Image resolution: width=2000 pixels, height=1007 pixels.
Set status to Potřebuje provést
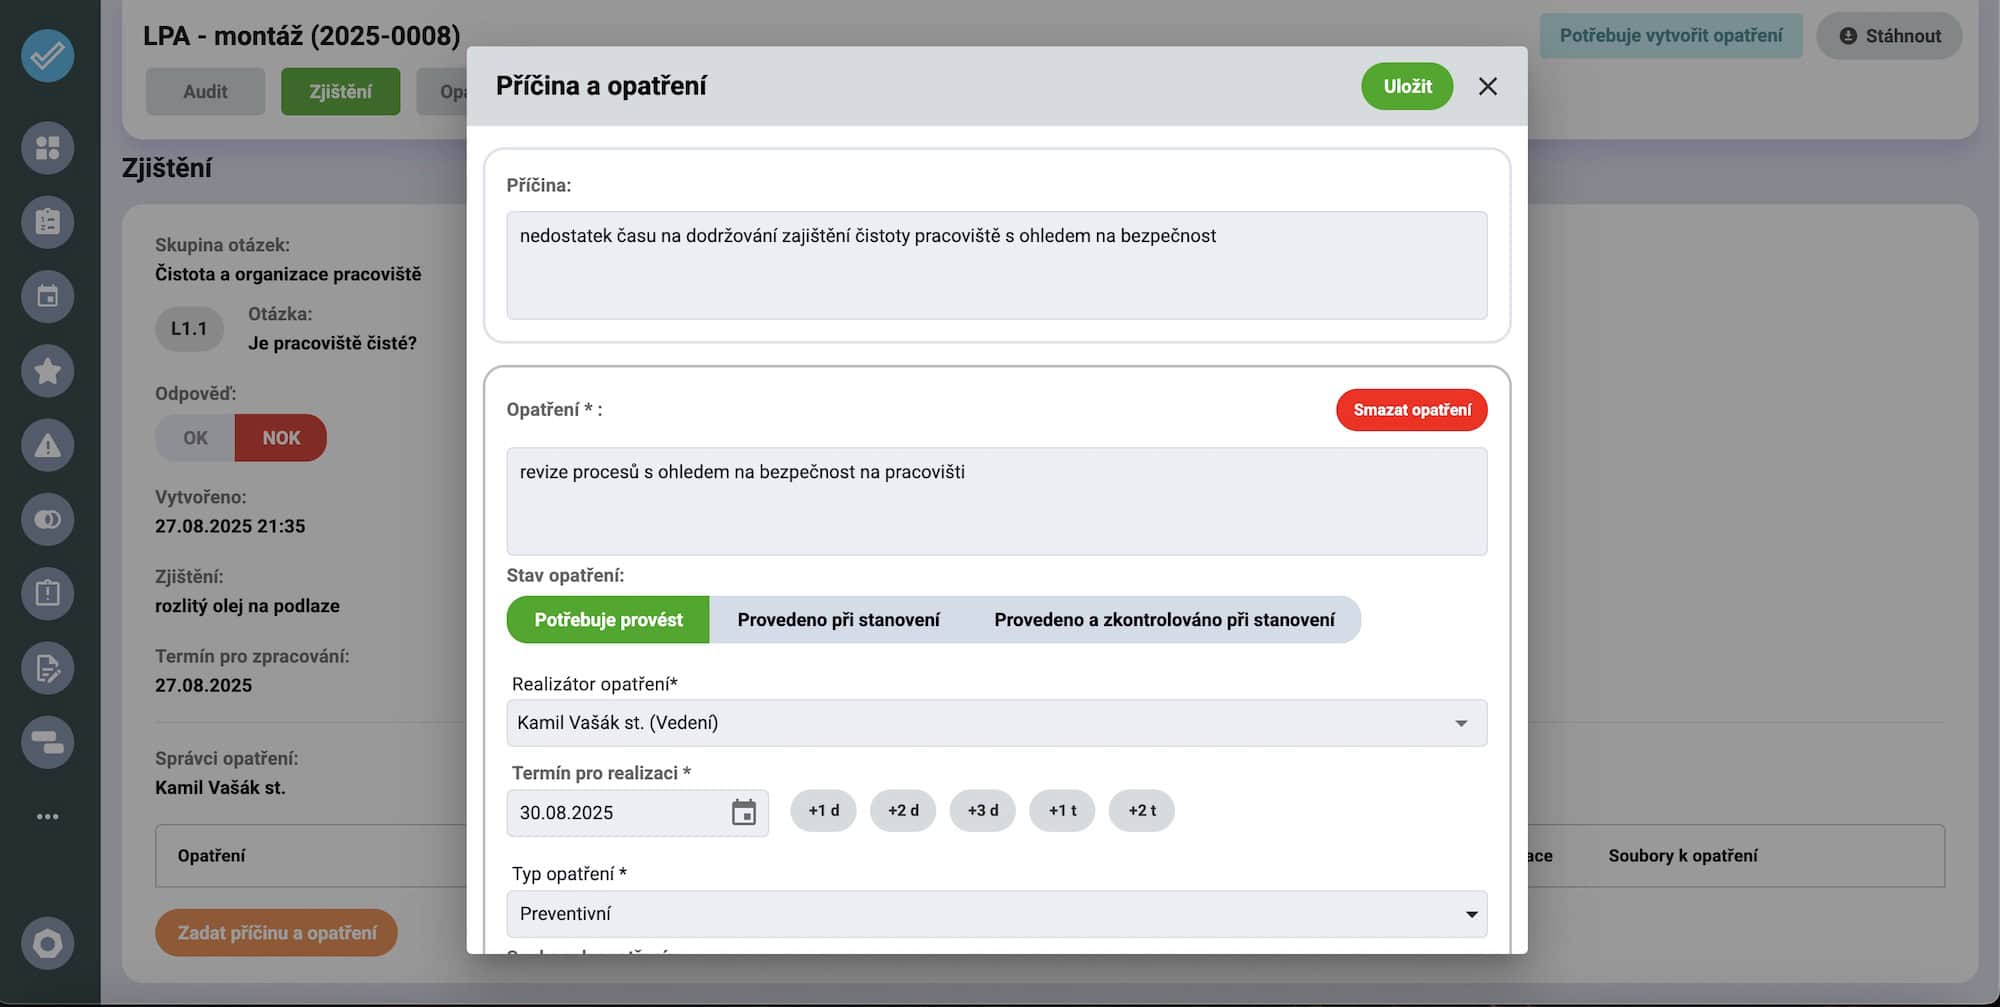click(x=608, y=620)
